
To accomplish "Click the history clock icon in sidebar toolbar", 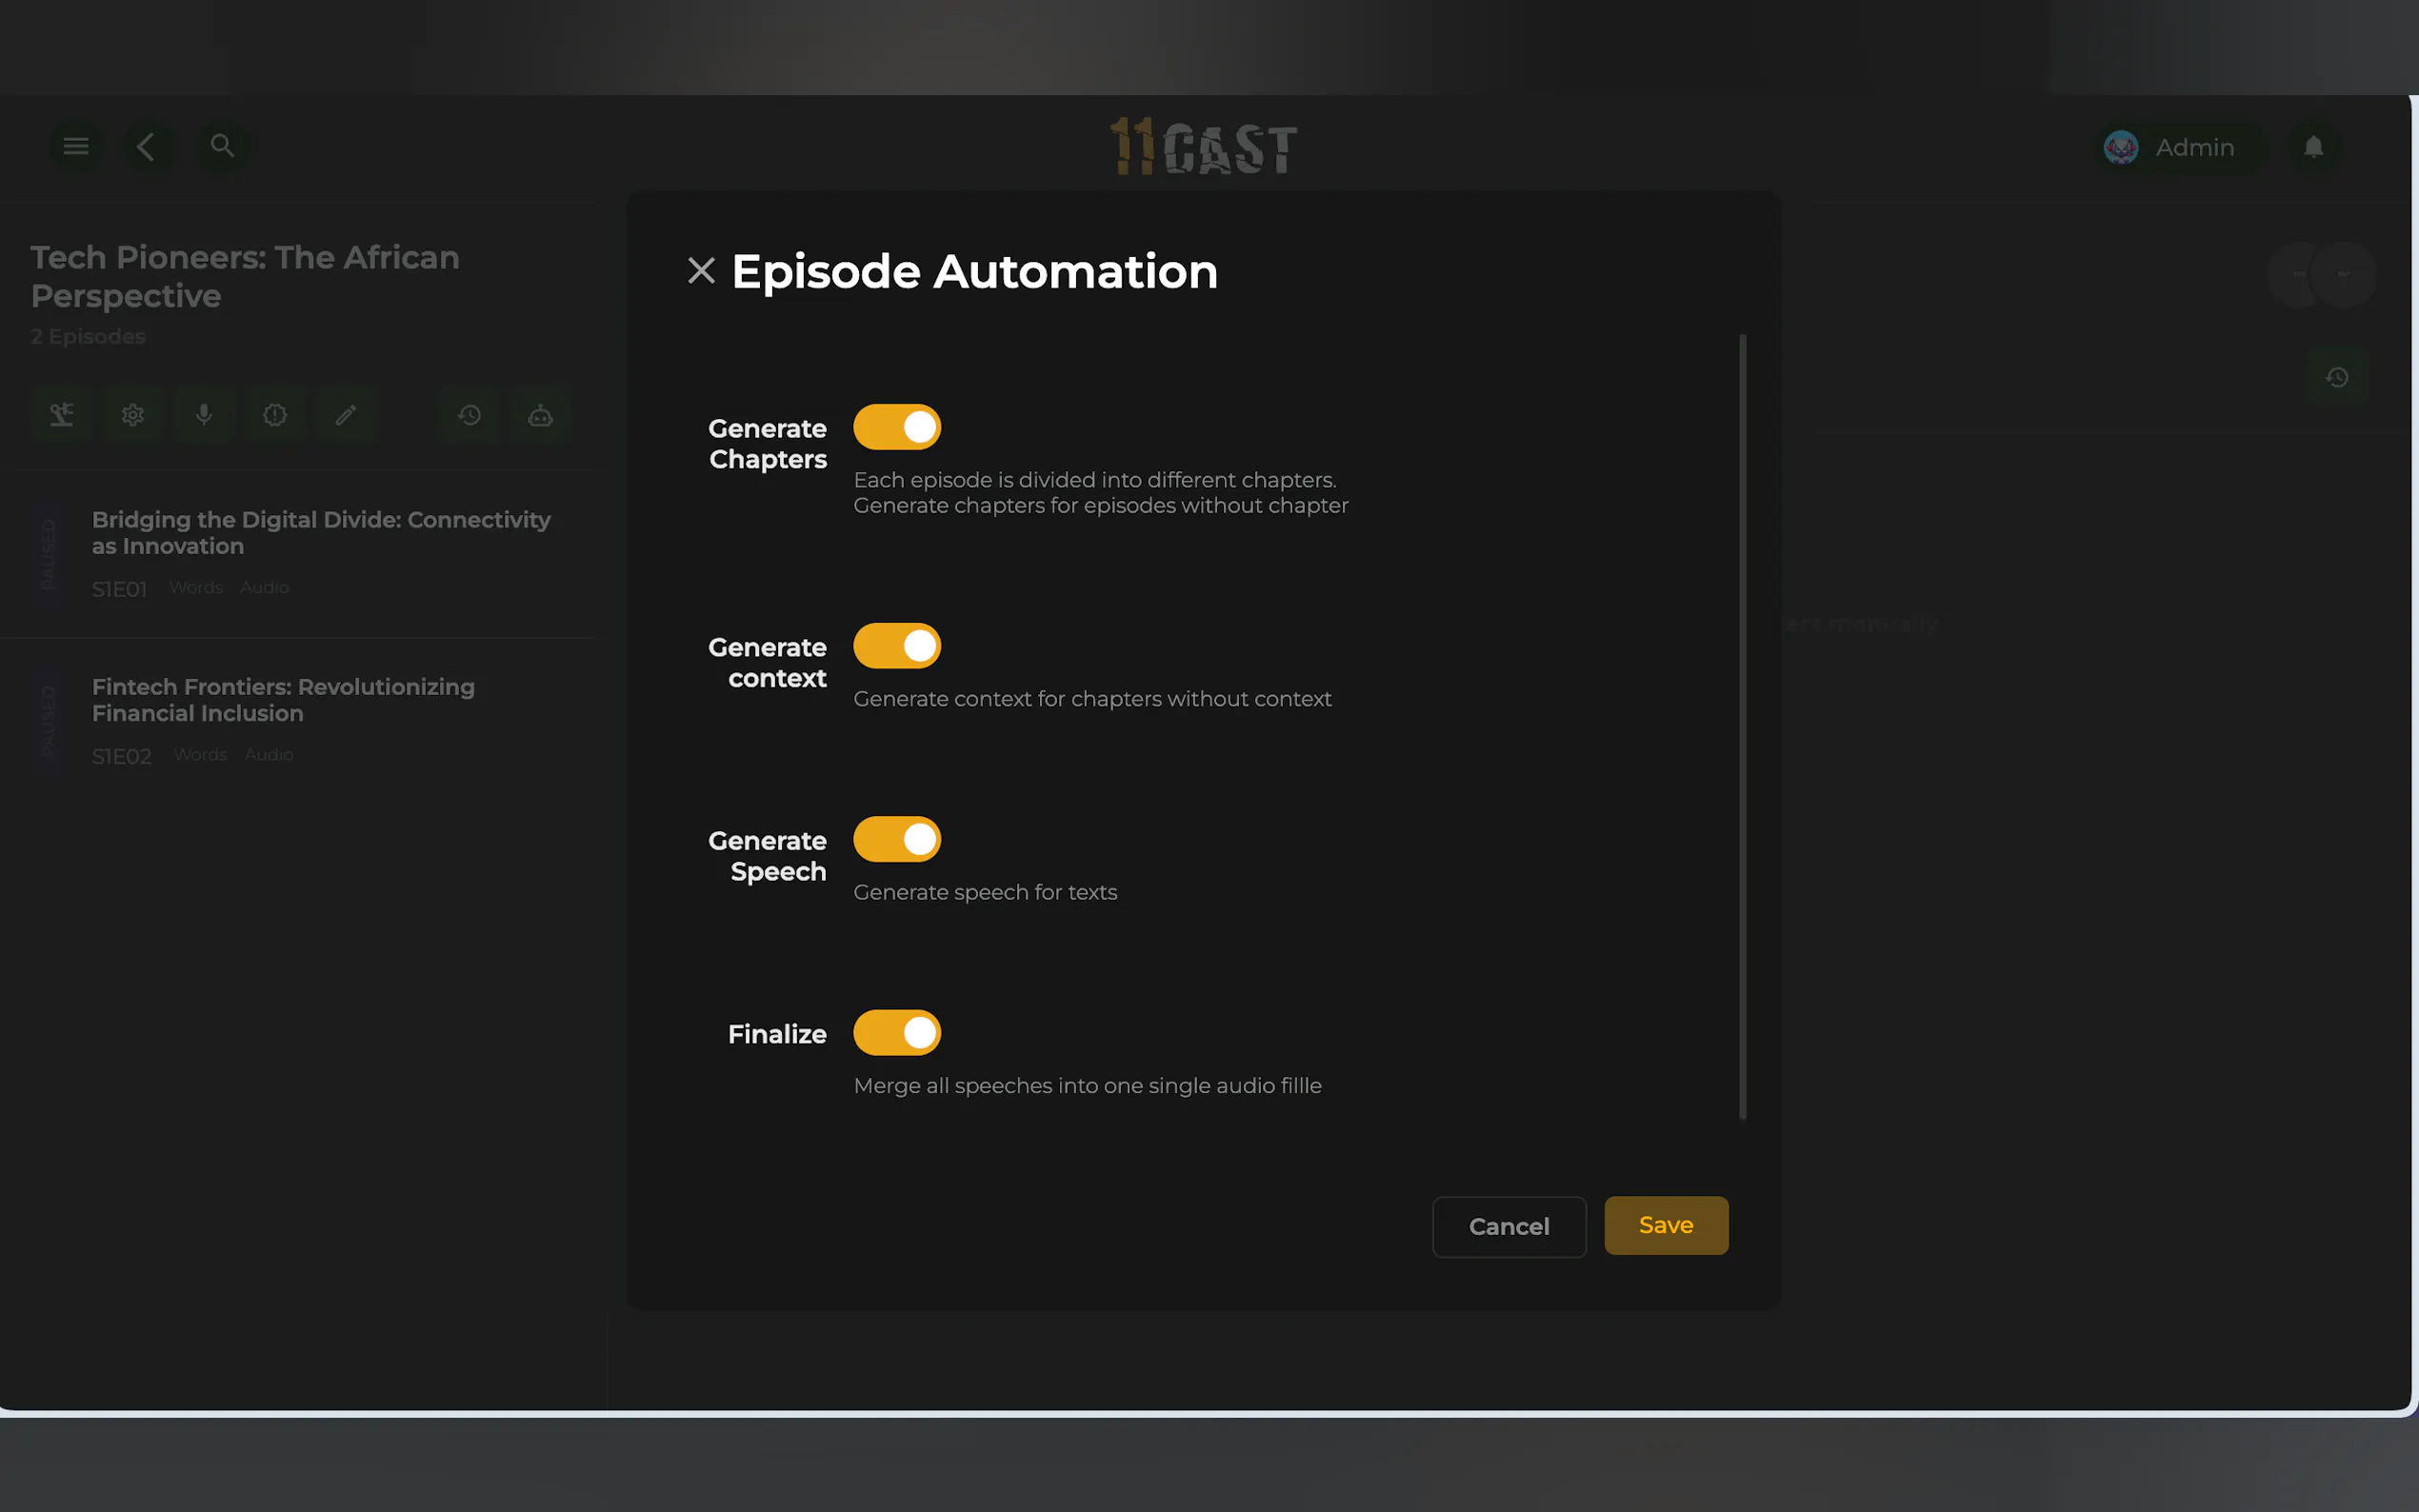I will (469, 414).
